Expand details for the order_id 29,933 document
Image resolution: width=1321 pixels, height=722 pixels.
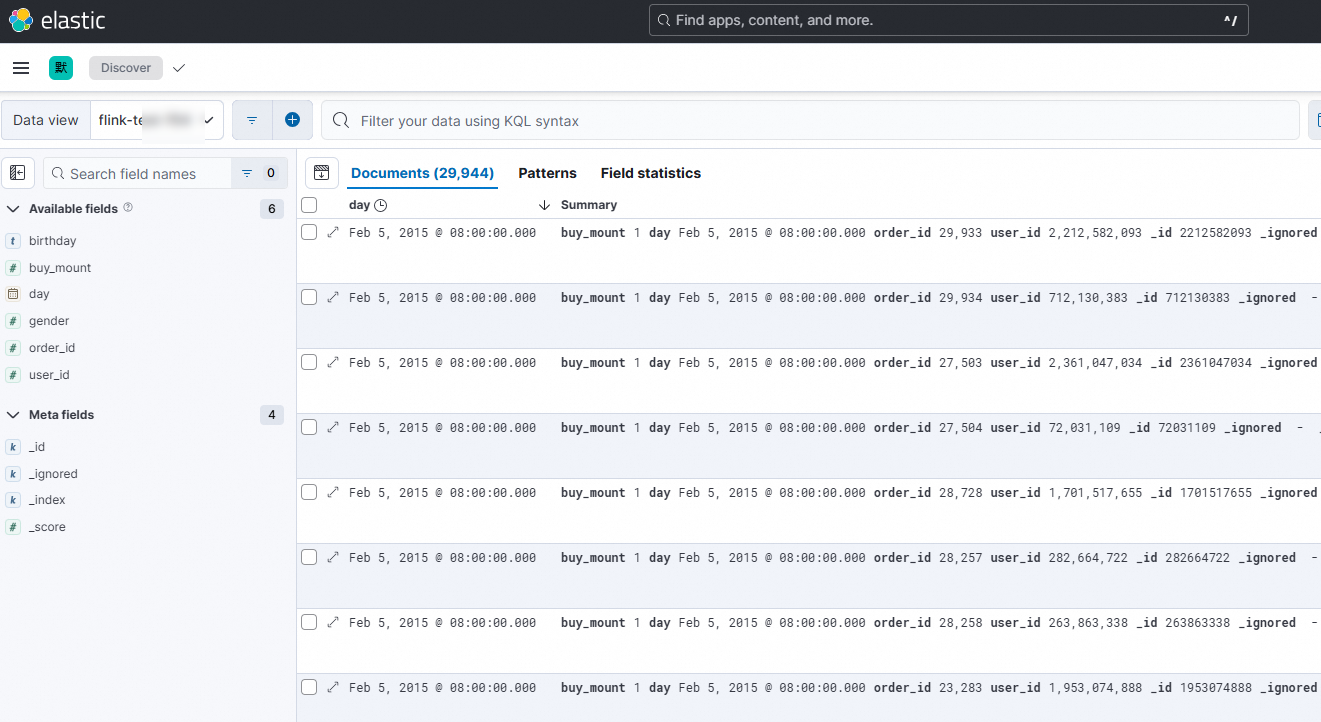tap(333, 232)
